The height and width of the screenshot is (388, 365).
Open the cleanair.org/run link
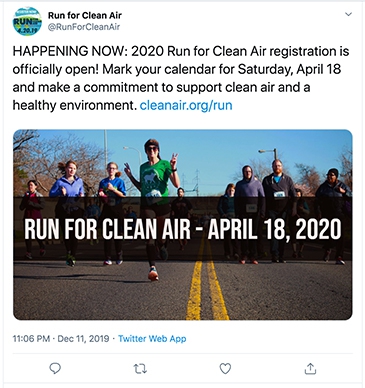[186, 105]
